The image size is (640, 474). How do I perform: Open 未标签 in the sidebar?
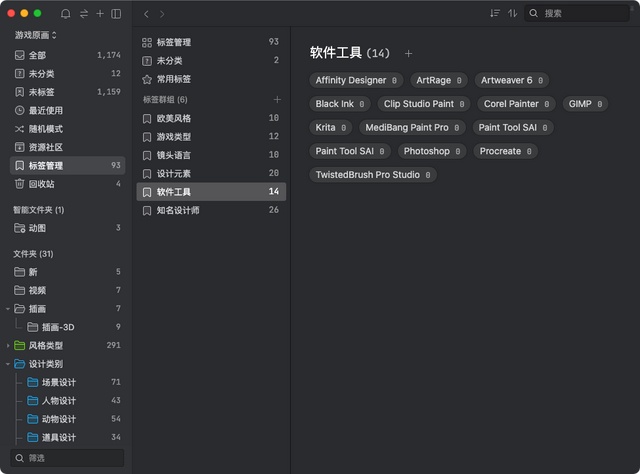point(67,92)
